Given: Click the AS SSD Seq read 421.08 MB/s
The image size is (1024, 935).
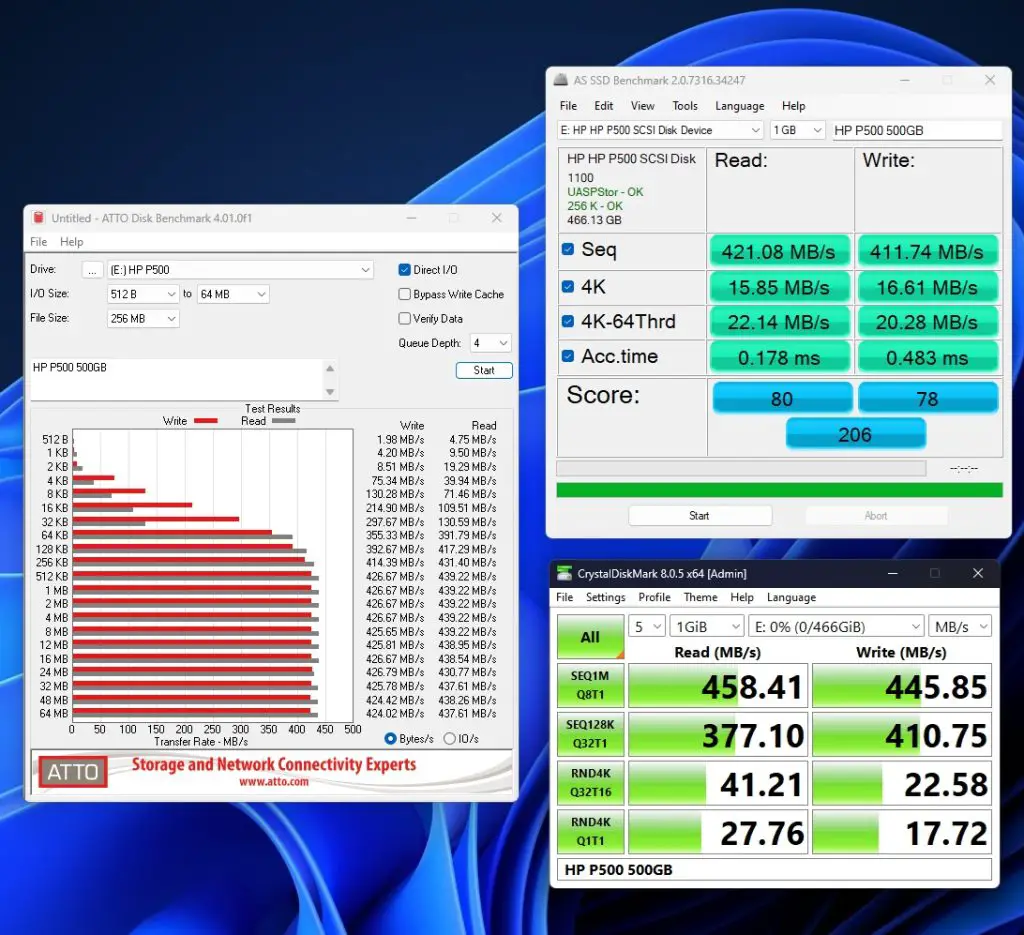Looking at the screenshot, I should tap(778, 251).
